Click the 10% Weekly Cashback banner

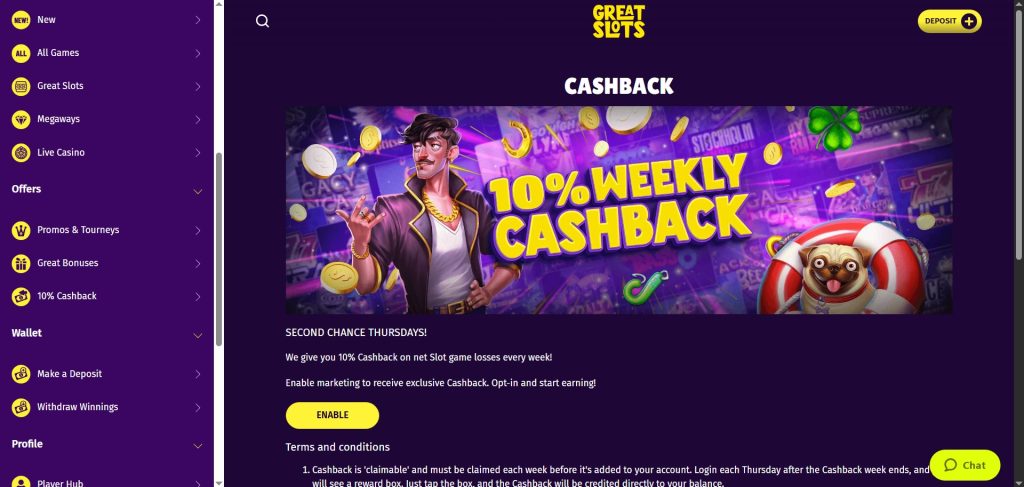618,210
